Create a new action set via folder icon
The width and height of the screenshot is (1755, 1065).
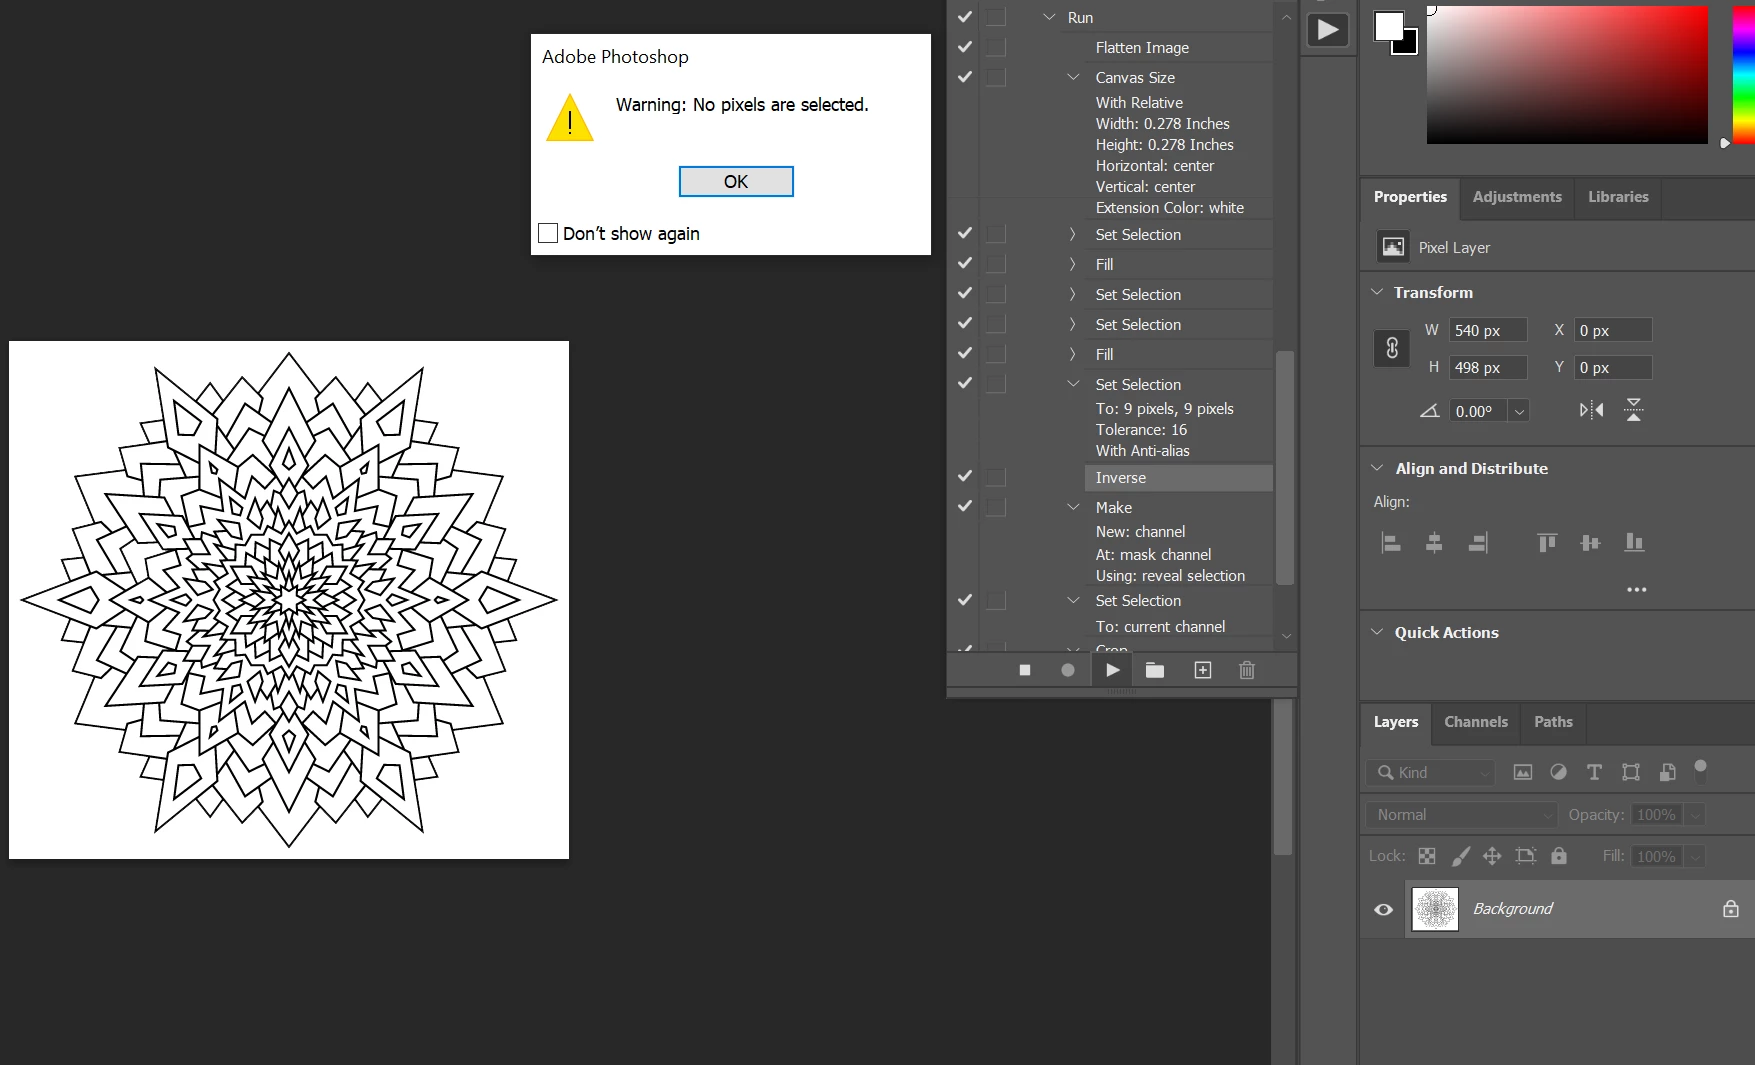1155,670
